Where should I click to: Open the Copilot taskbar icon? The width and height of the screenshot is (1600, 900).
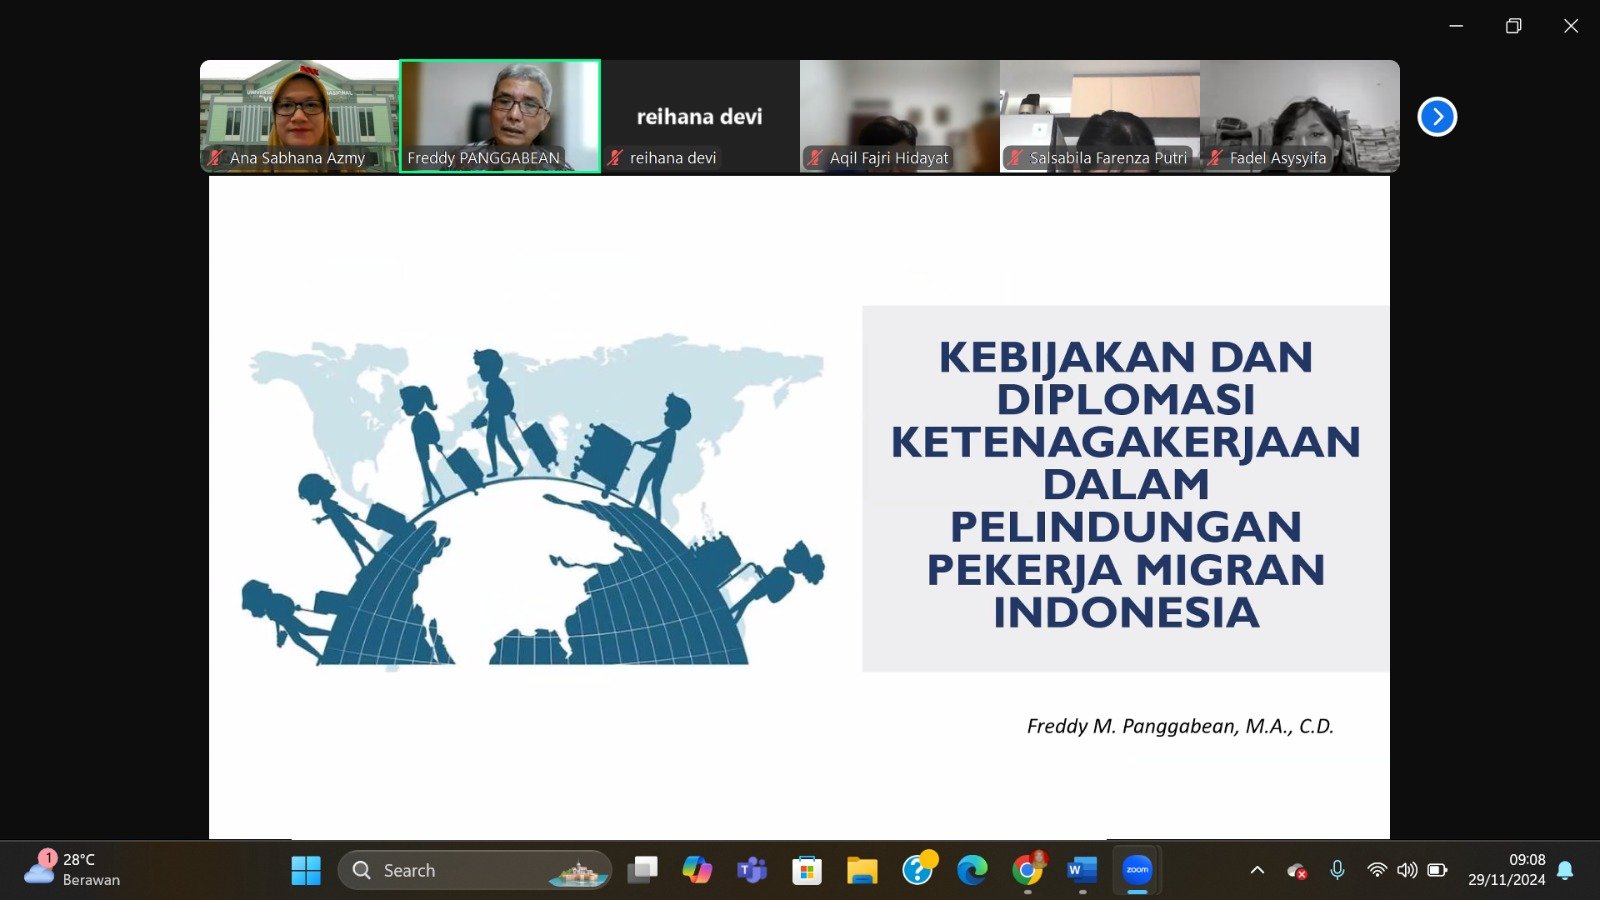click(697, 870)
